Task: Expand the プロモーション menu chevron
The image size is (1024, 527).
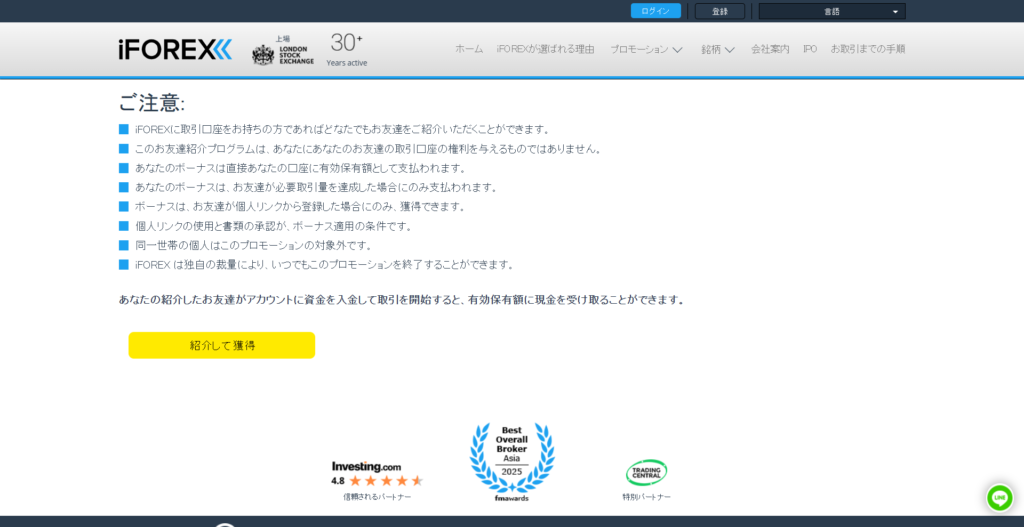Action: (x=677, y=50)
